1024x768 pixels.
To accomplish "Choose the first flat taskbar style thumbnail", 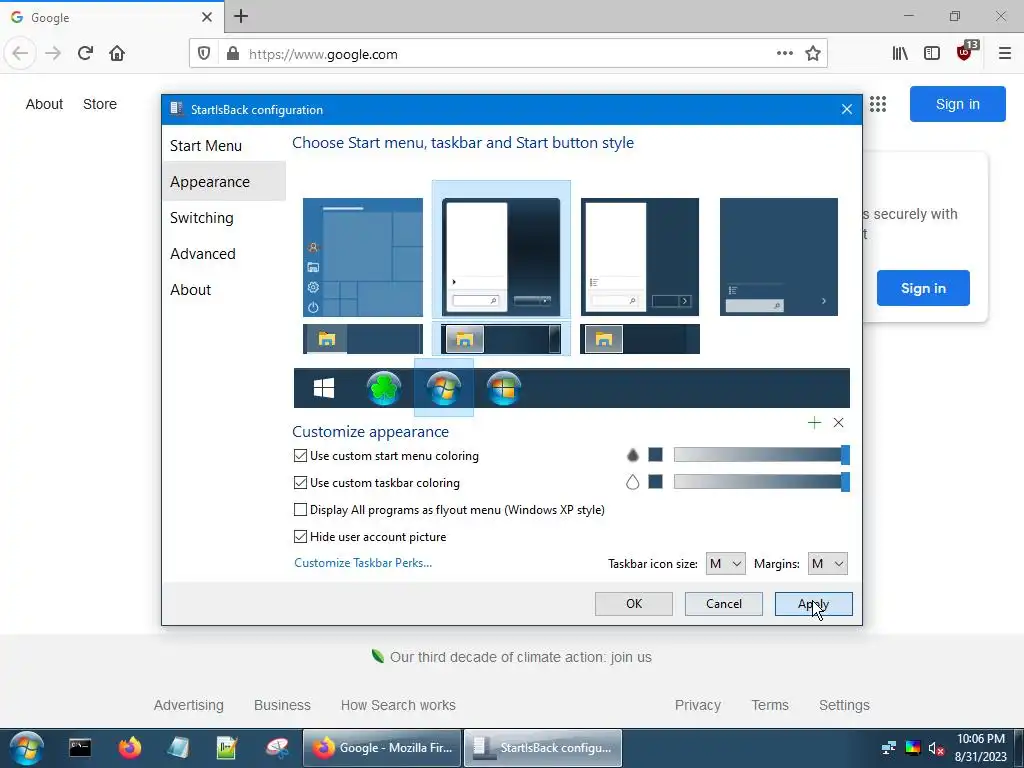I will click(x=362, y=339).
